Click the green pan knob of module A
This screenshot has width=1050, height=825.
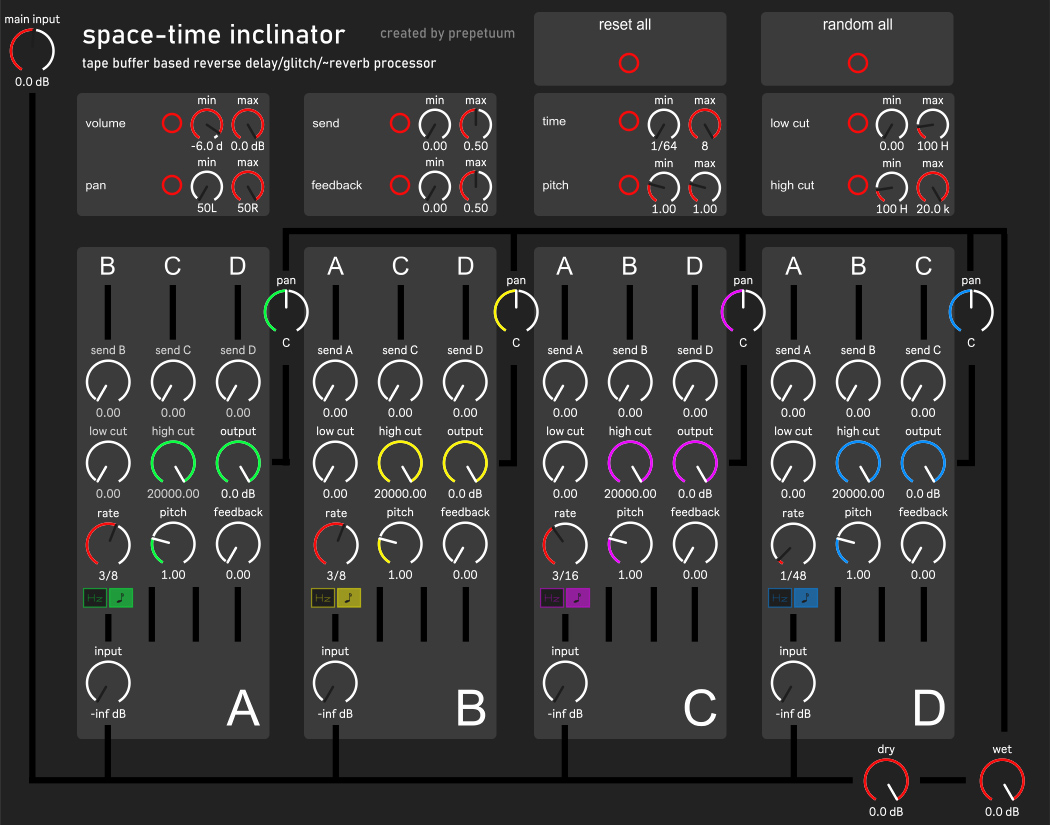287,311
